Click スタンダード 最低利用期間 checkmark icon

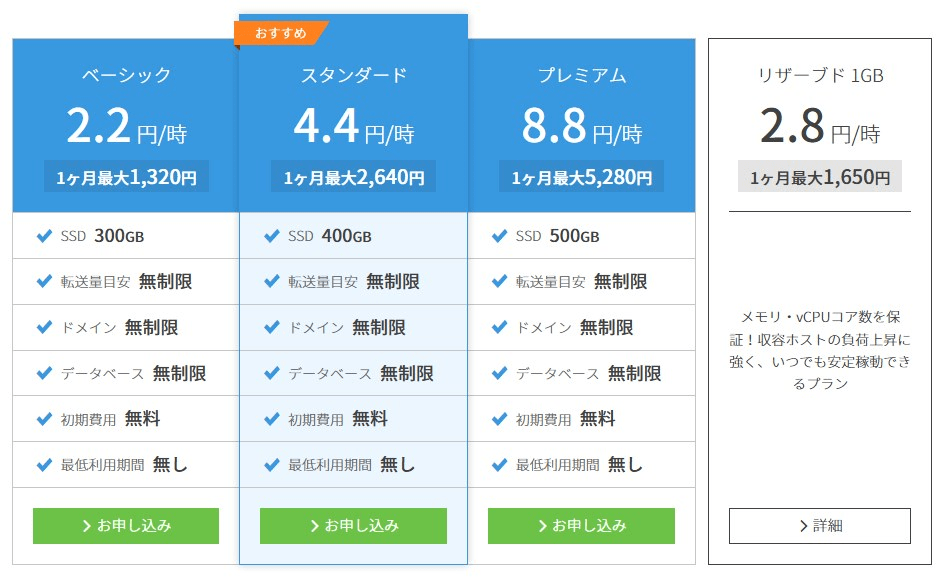(x=271, y=465)
